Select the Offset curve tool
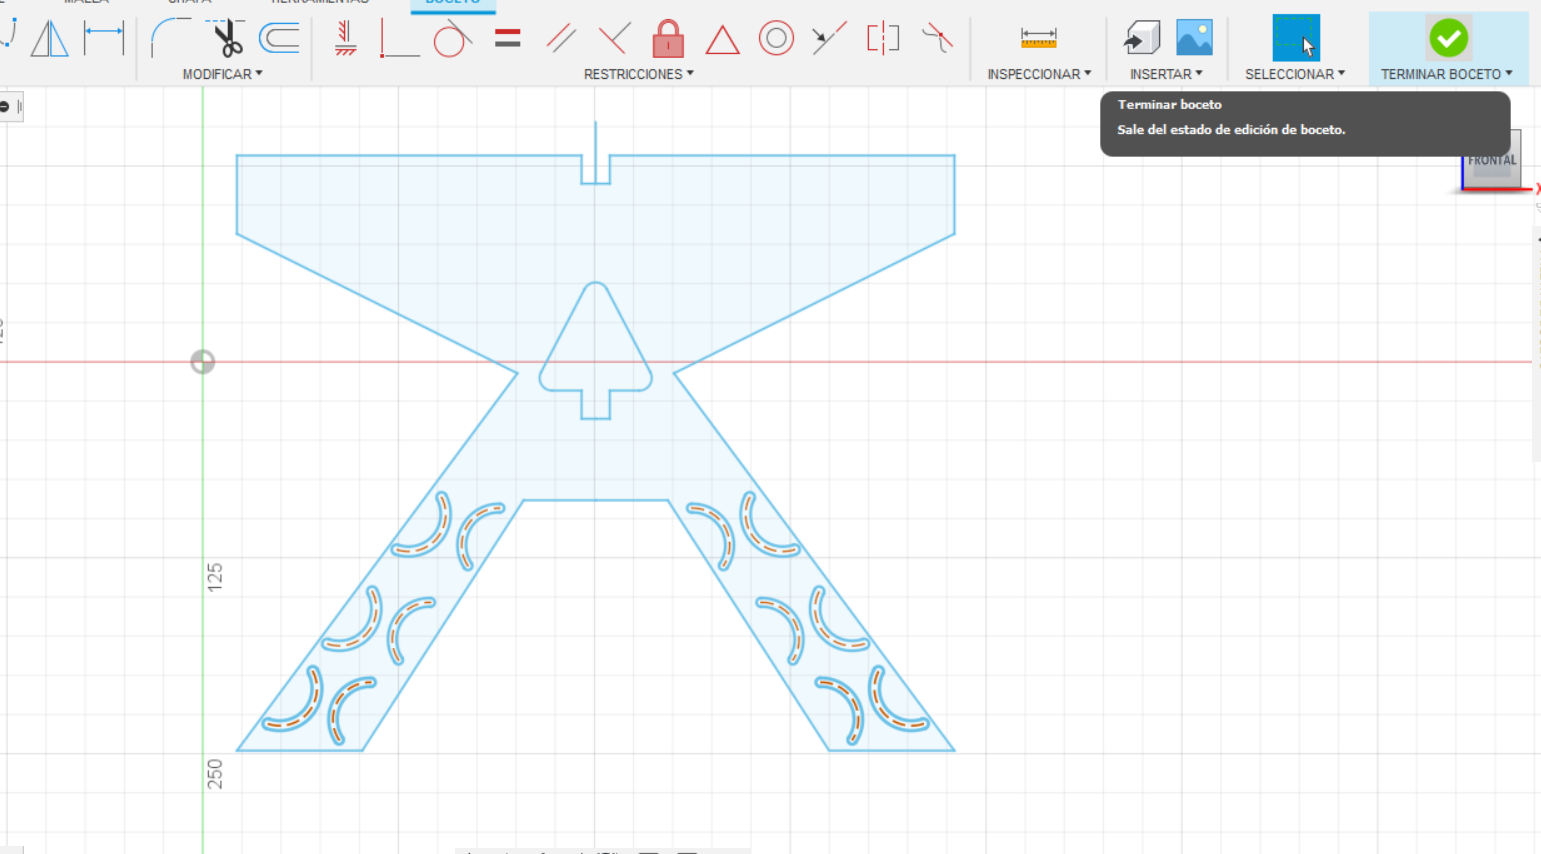Screen dimensions: 1541x854 click(279, 38)
